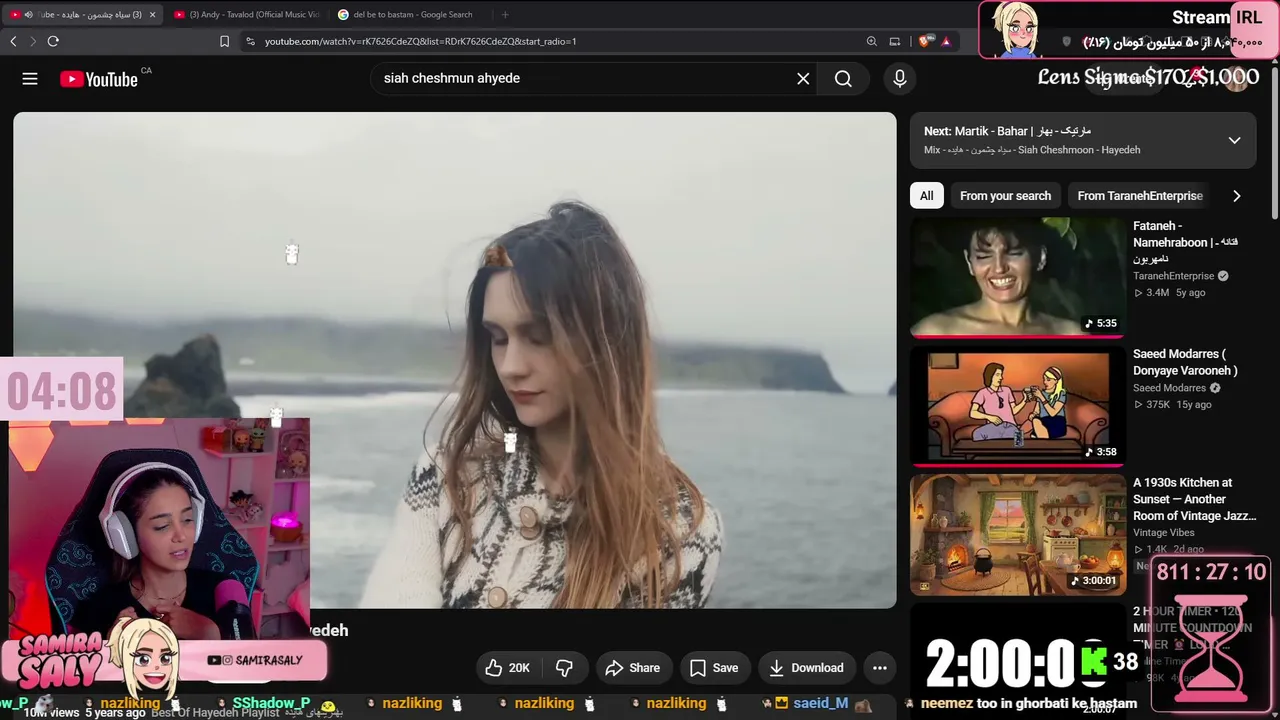Viewport: 1280px width, 720px height.
Task: Open Saeed Modarres ( Donyaye Varooneh ) title
Action: point(1186,362)
